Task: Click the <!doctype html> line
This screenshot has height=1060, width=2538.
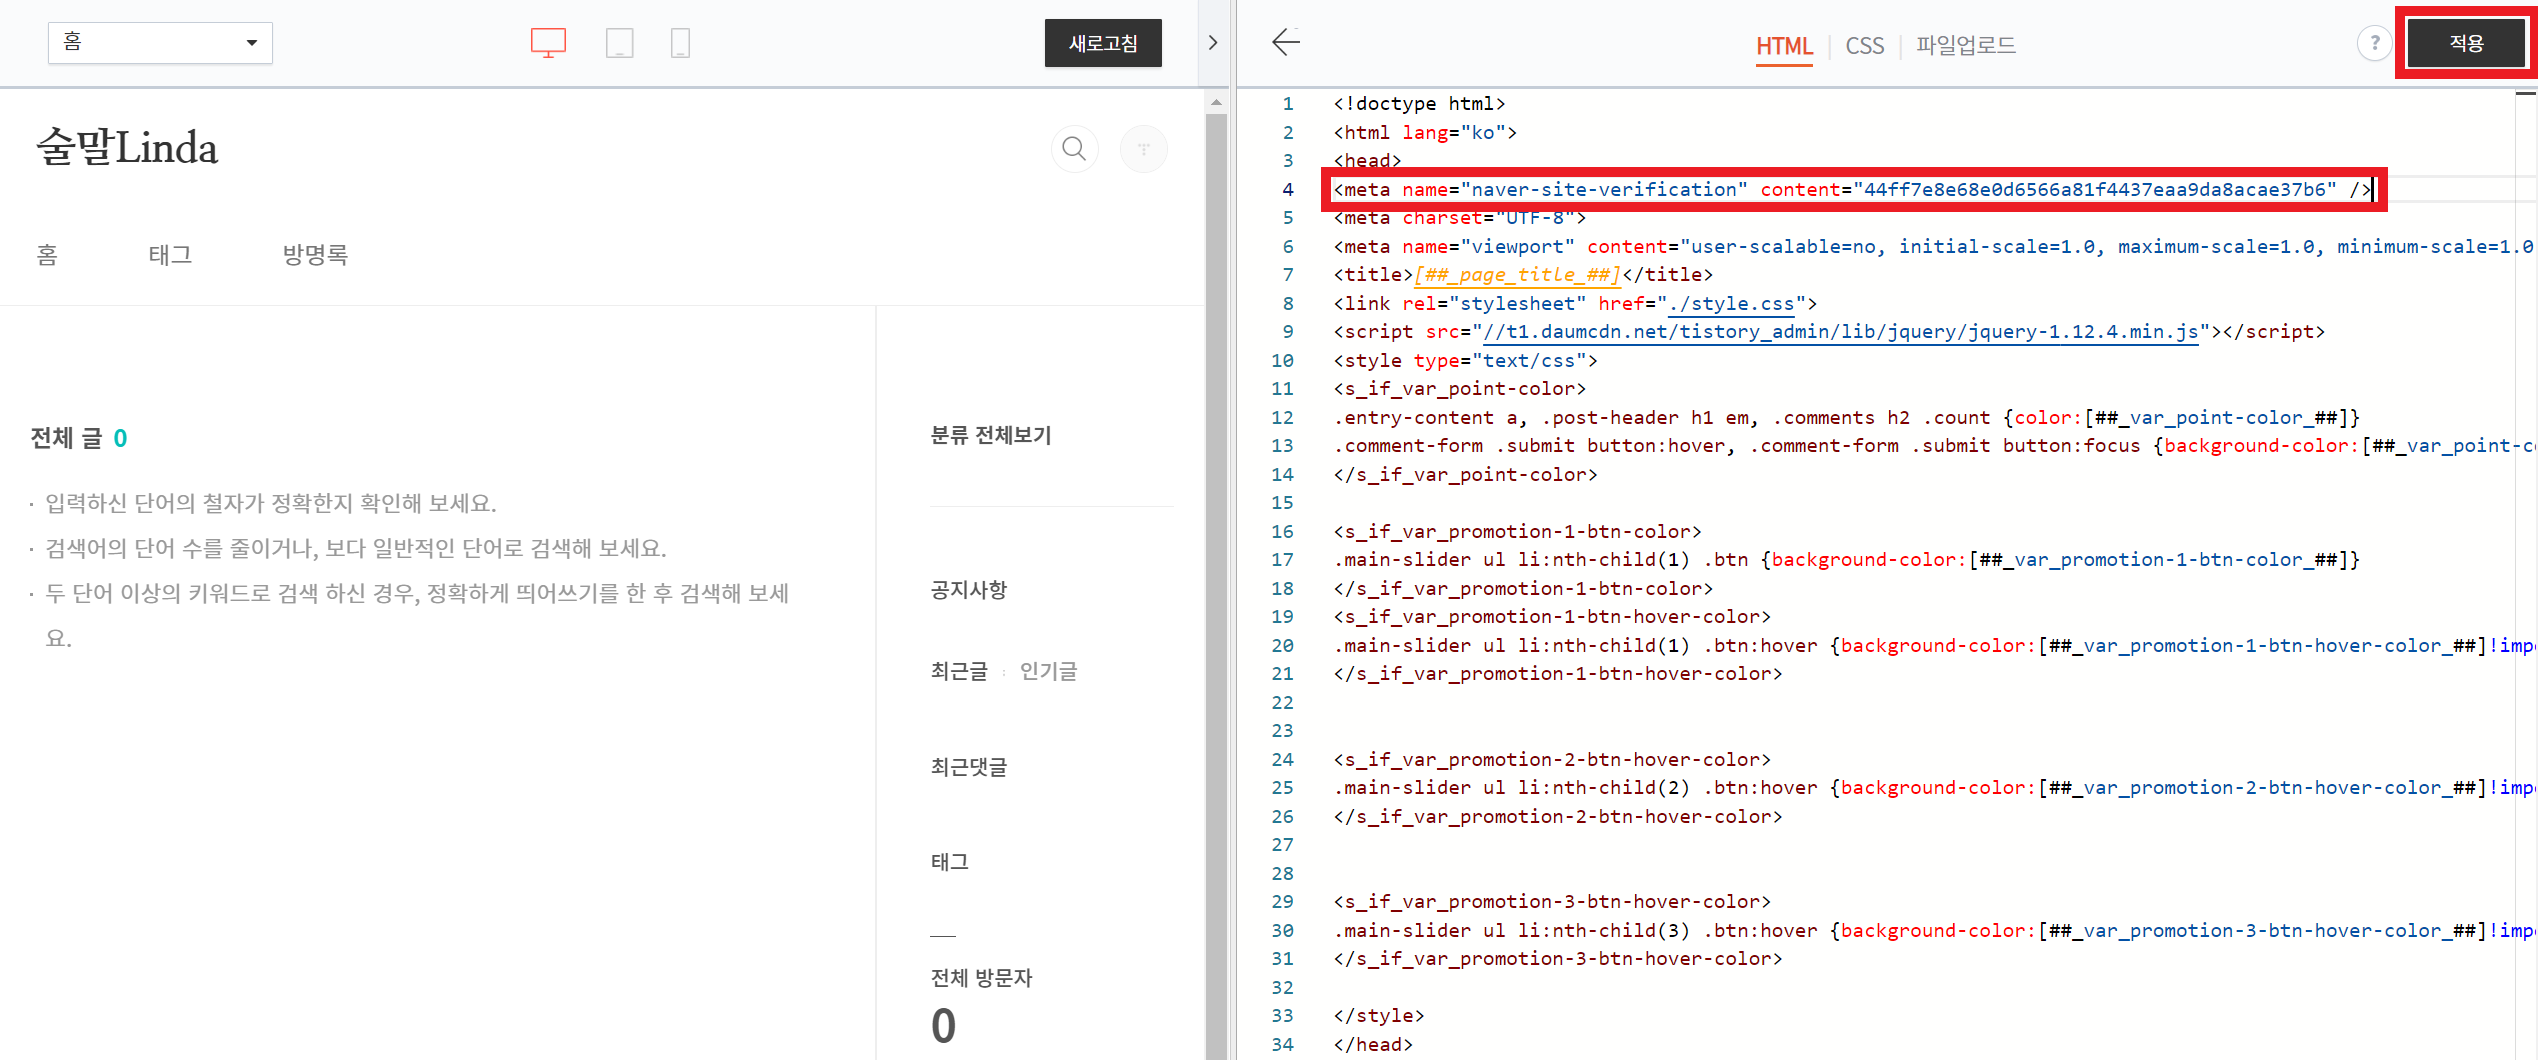Action: pyautogui.click(x=1419, y=104)
